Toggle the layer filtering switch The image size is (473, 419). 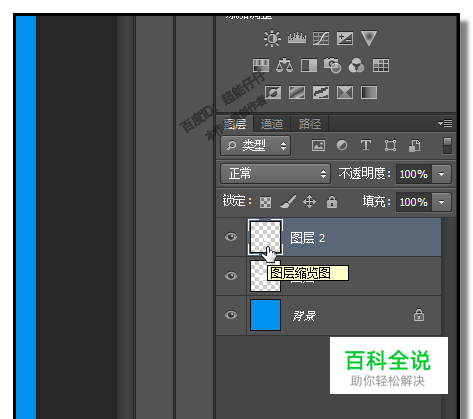(447, 146)
